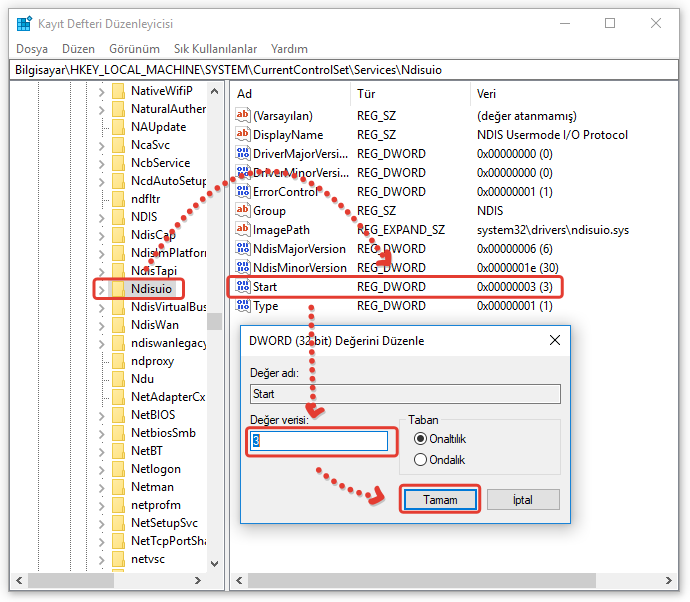Choose the Ondalık base option
Viewport: 690px width, 602px height.
(x=420, y=460)
